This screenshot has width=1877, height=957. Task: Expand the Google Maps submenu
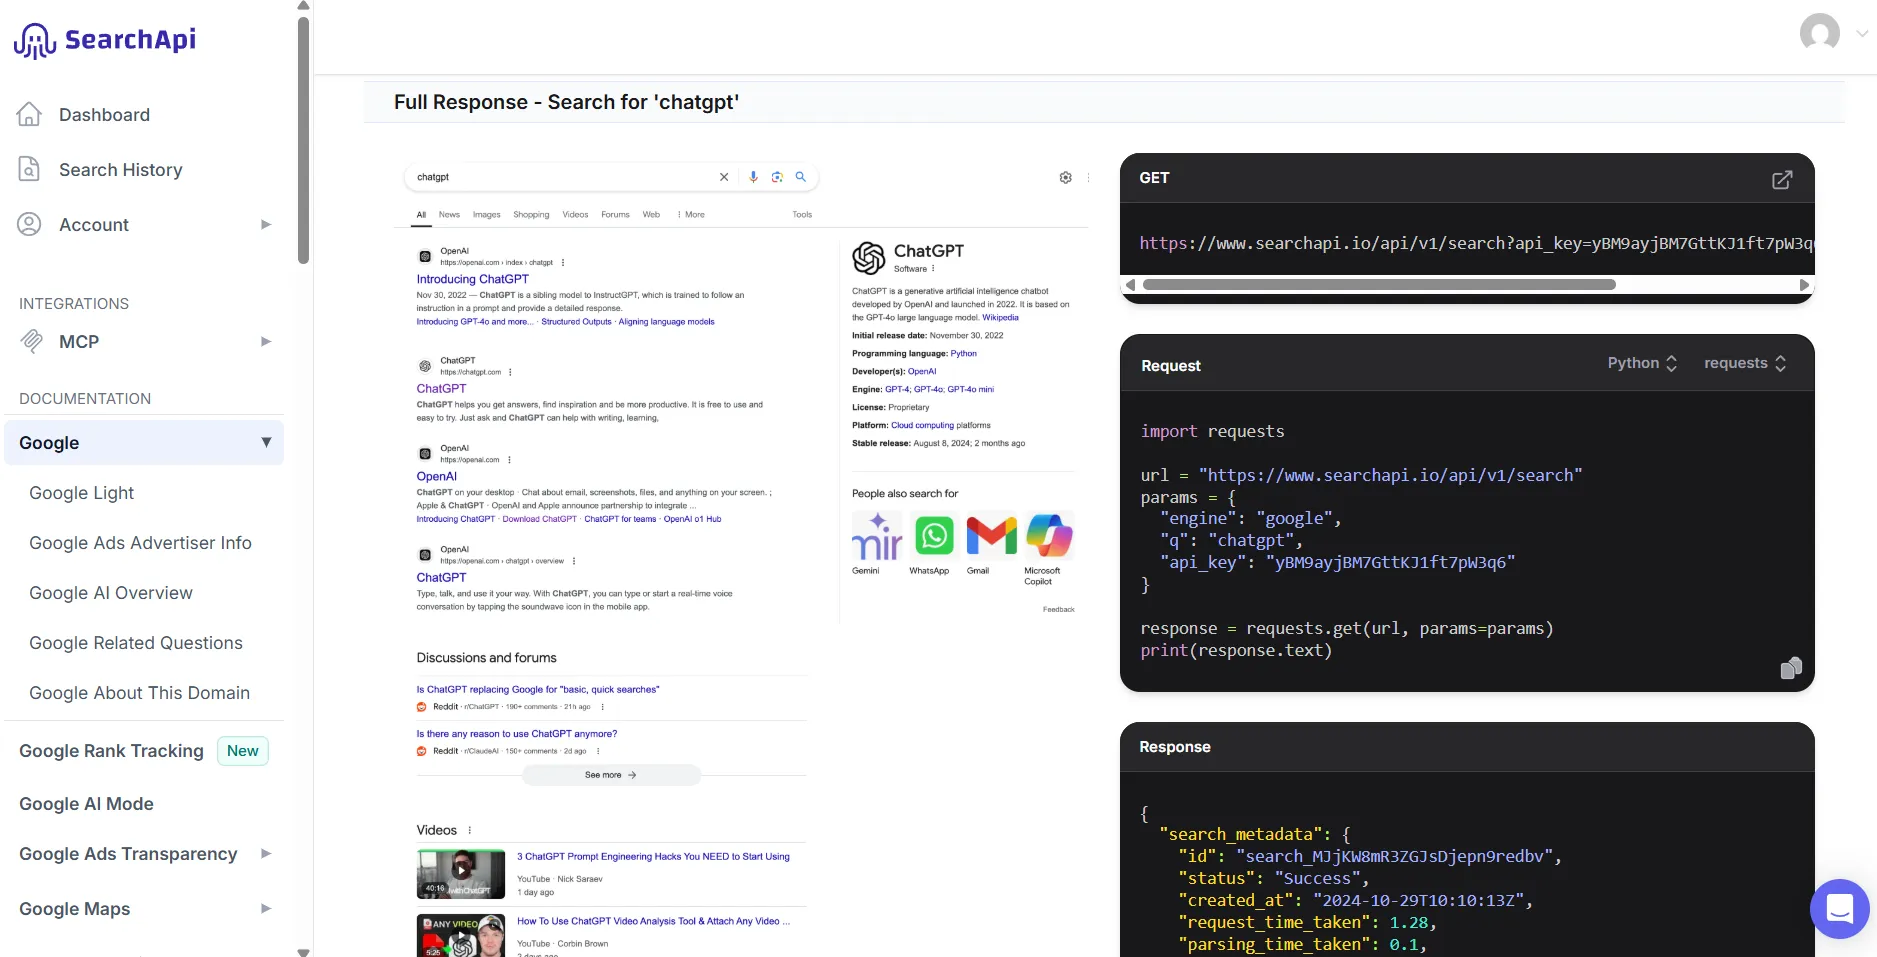[266, 908]
